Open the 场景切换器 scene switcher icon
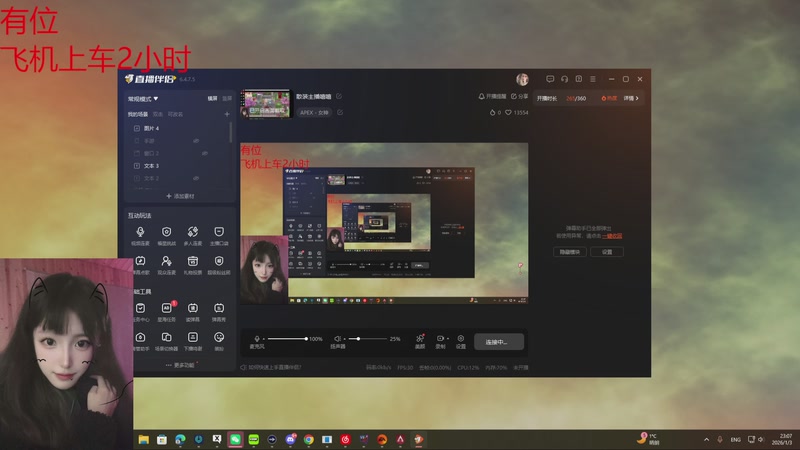Viewport: 800px width, 450px height. pos(166,337)
